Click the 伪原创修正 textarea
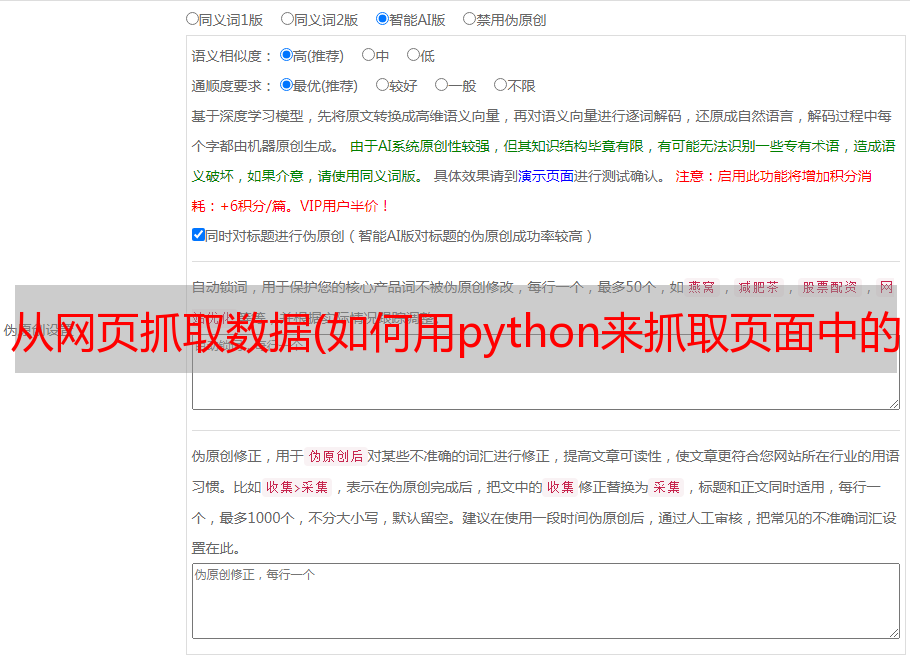This screenshot has height=658, width=911. (x=546, y=601)
